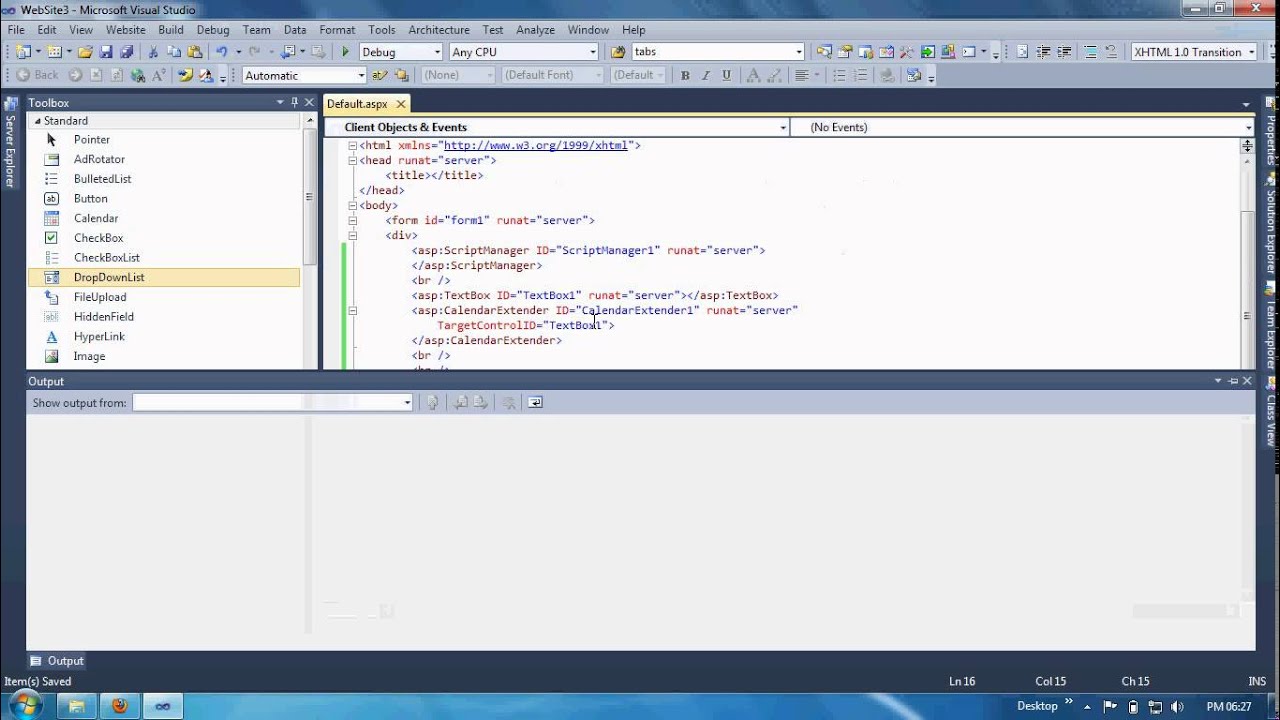Toggle Bold formatting button
Screen dimensions: 1280x720
685,75
